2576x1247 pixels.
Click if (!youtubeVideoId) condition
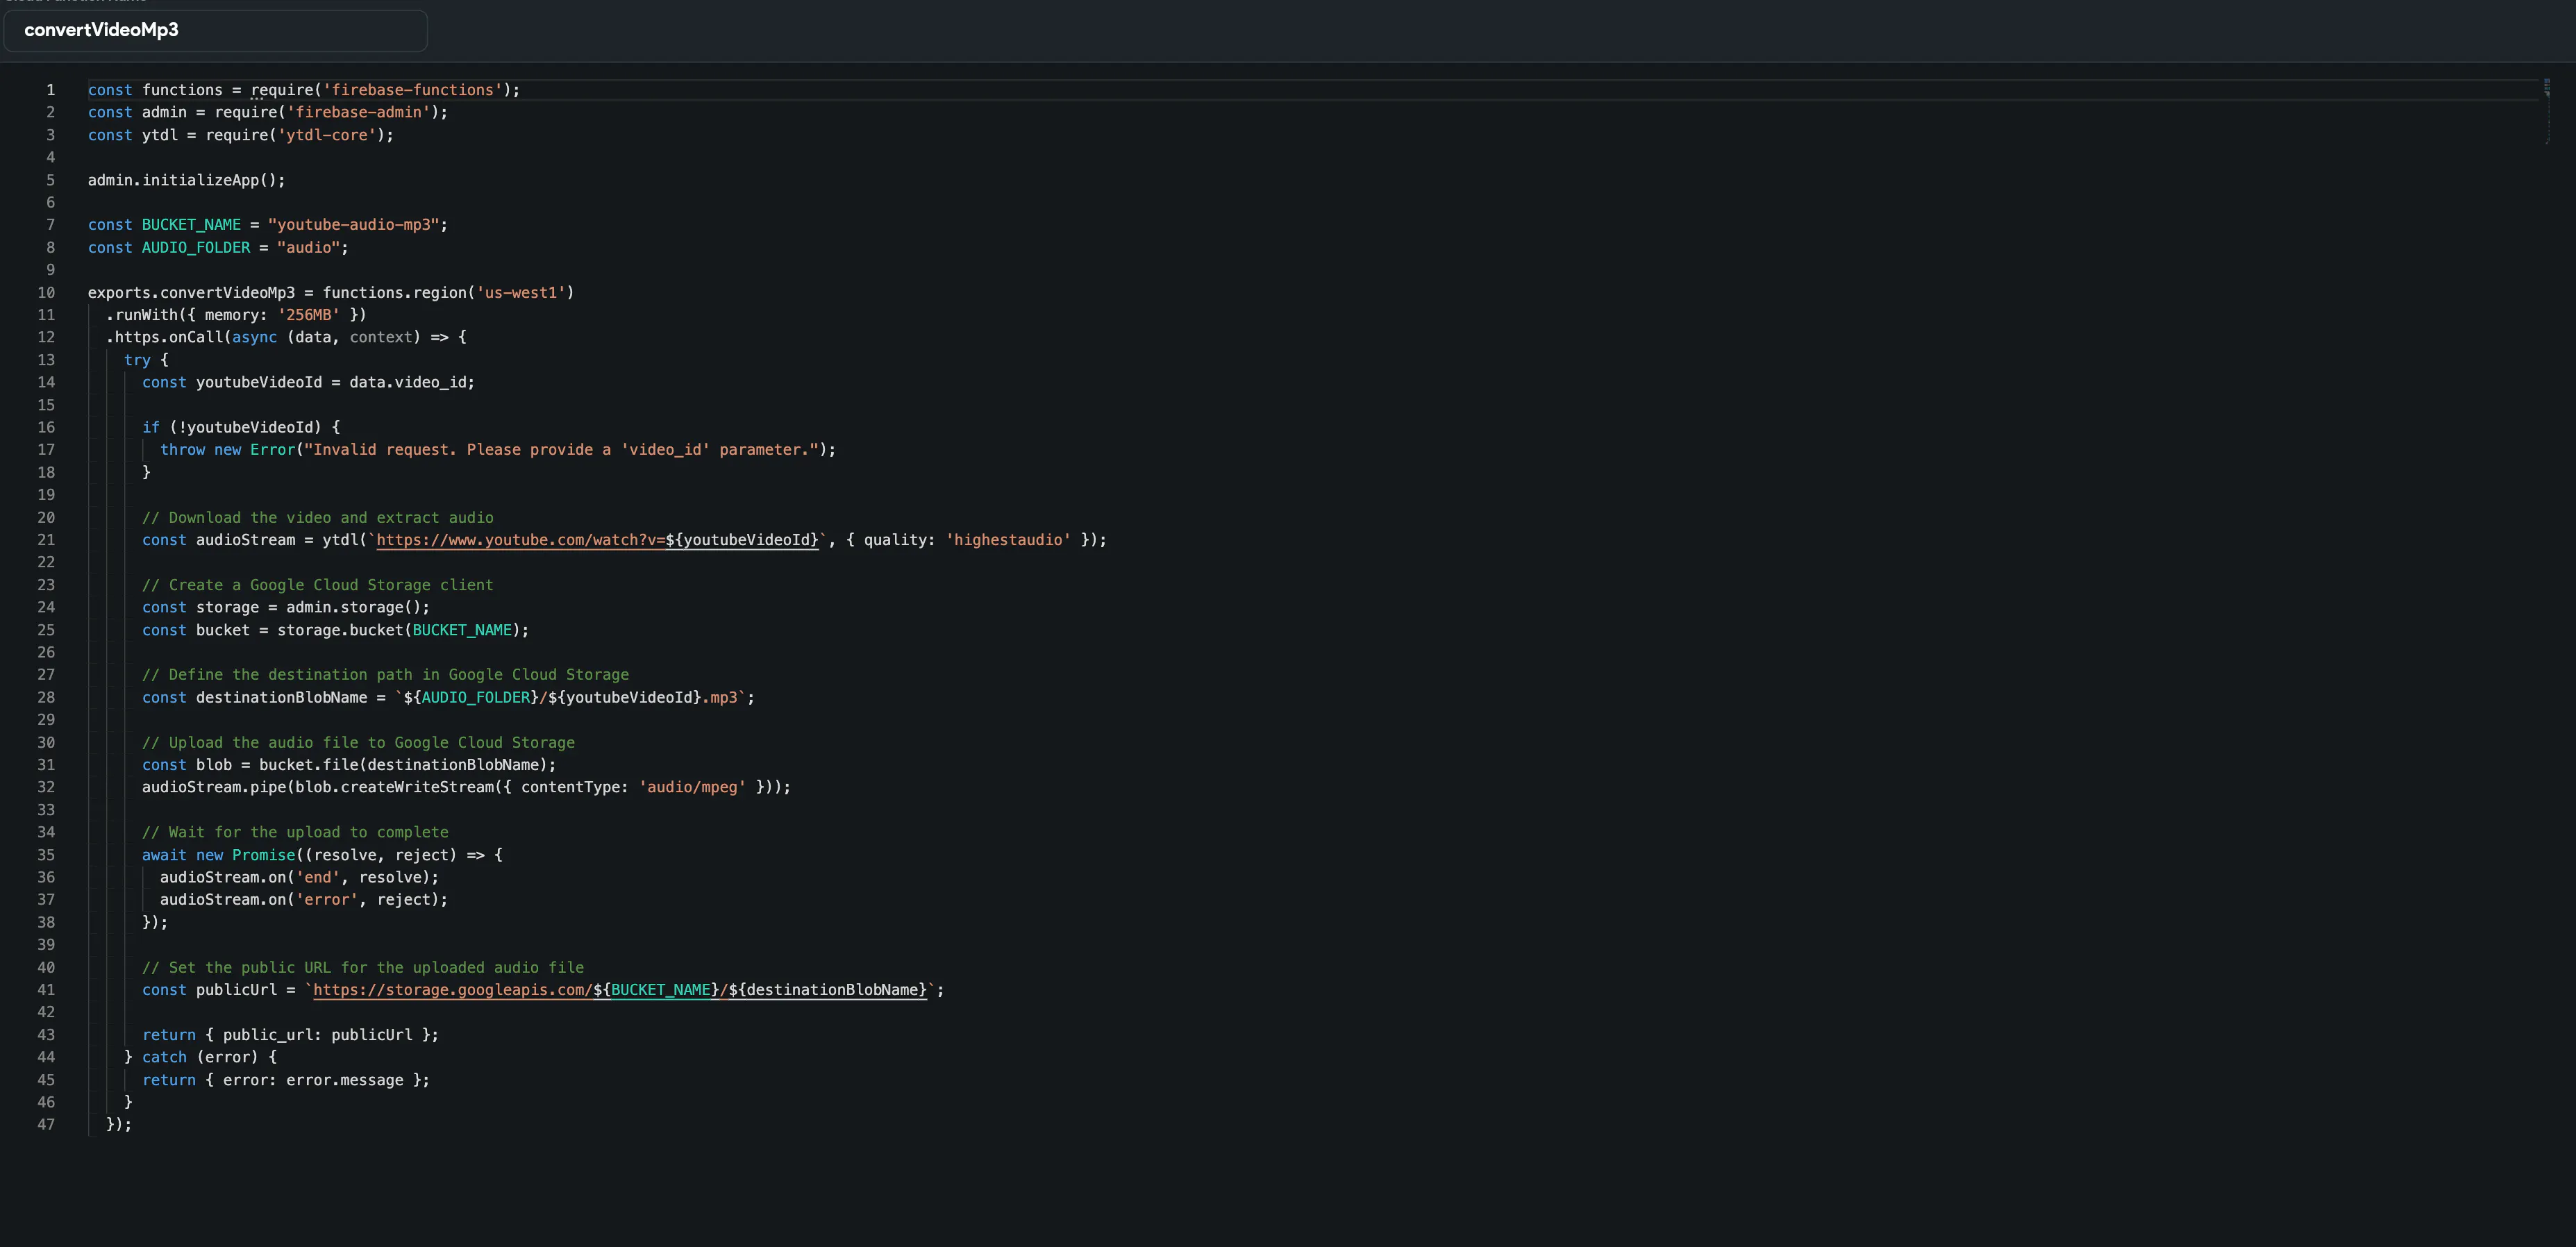click(231, 427)
